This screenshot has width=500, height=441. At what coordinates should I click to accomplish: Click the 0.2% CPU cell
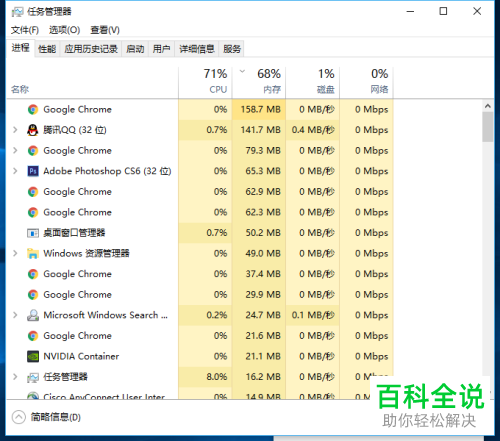(205, 315)
